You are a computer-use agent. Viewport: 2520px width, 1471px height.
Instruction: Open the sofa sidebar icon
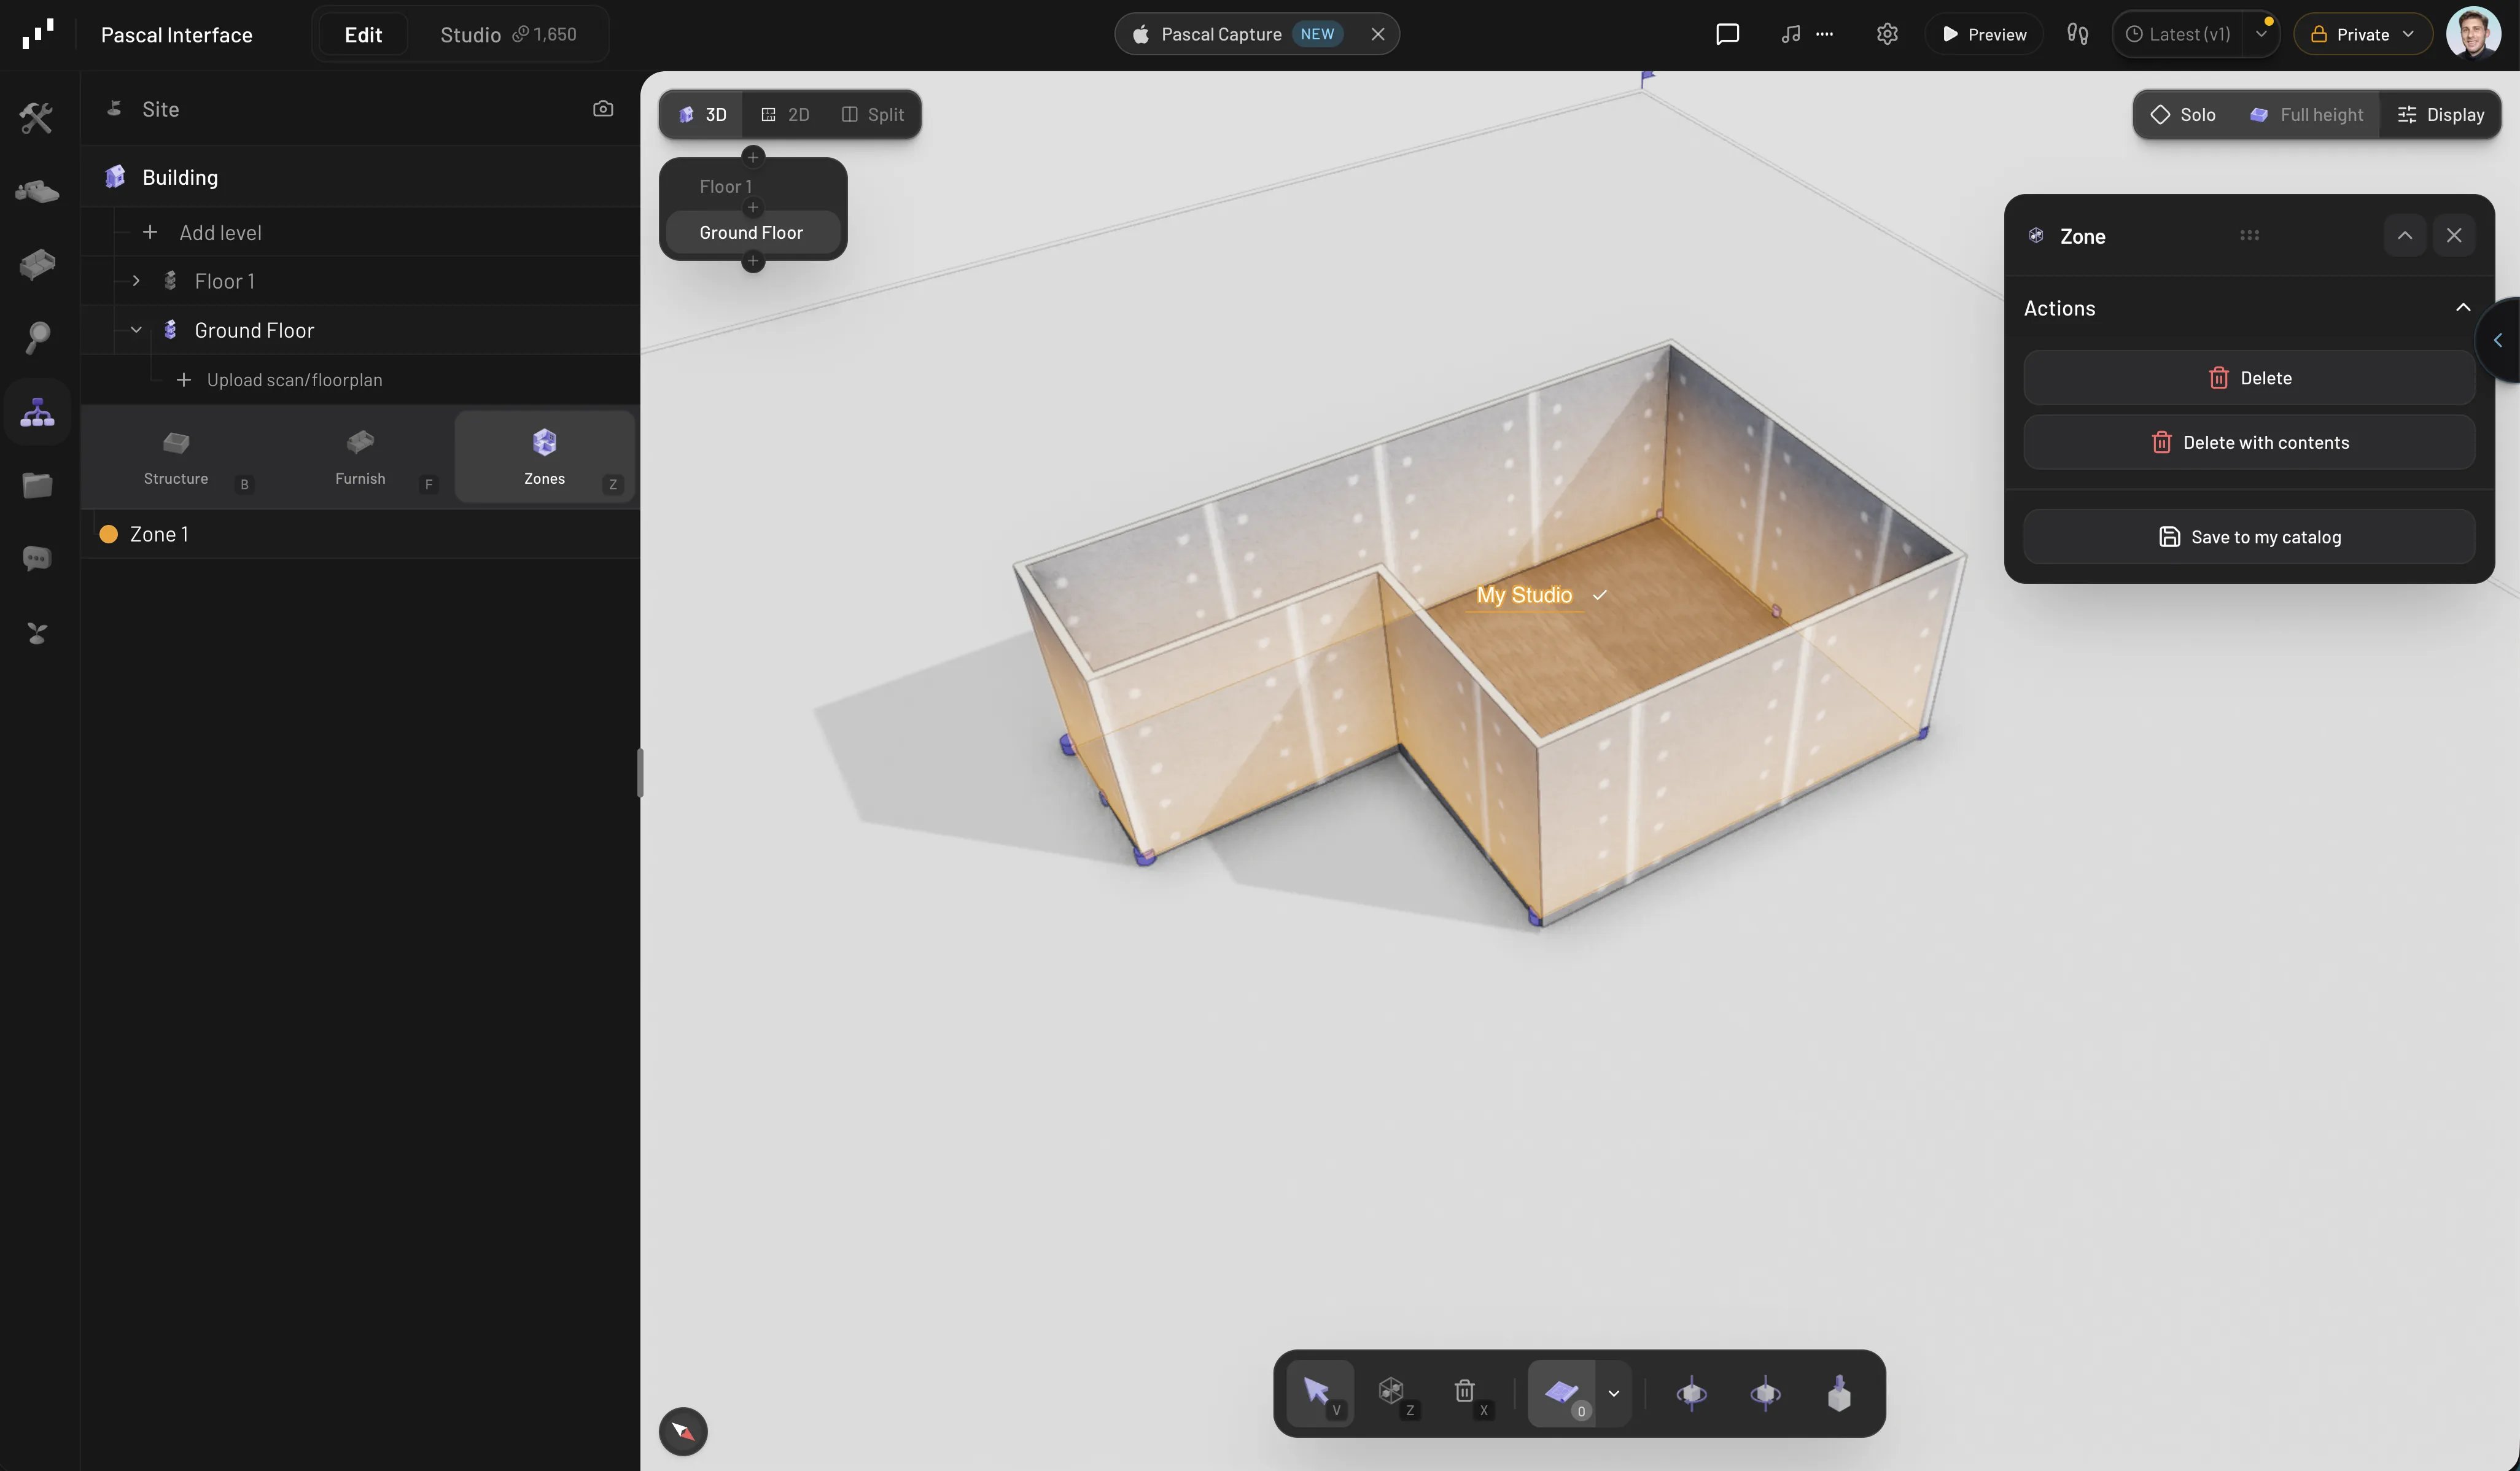point(37,264)
